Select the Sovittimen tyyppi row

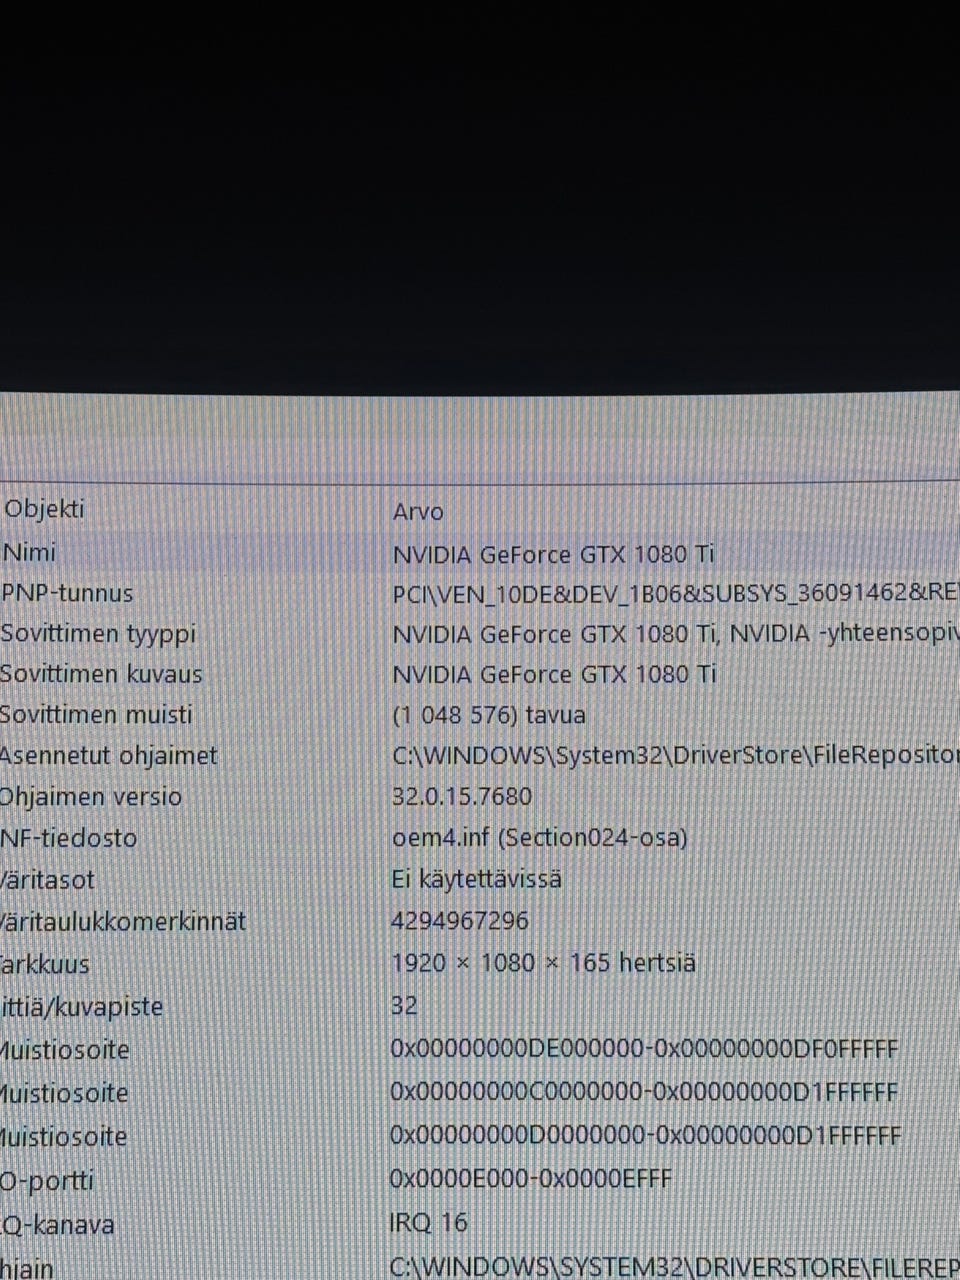pyautogui.click(x=480, y=634)
